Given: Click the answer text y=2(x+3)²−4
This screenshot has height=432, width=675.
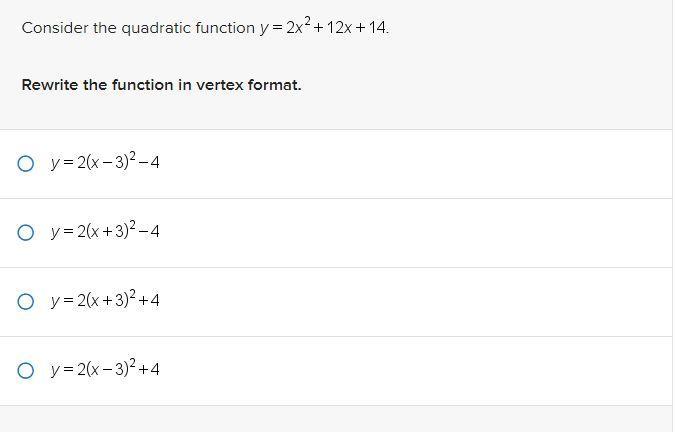Looking at the screenshot, I should click(x=105, y=231).
